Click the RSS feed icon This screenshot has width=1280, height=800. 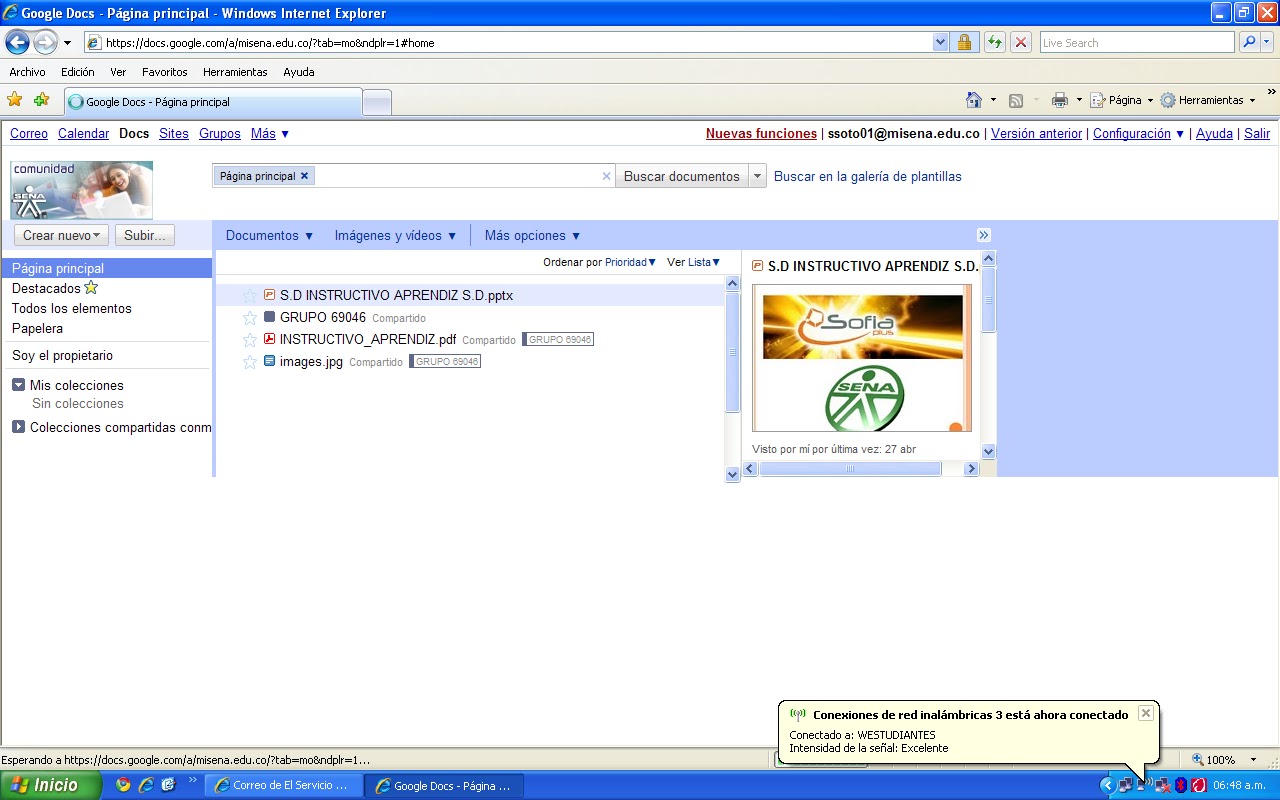point(1015,100)
